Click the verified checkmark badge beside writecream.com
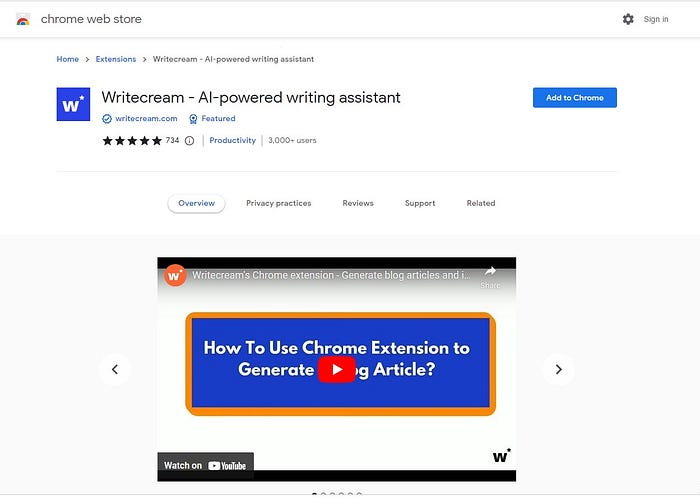The image size is (700, 504). (107, 119)
